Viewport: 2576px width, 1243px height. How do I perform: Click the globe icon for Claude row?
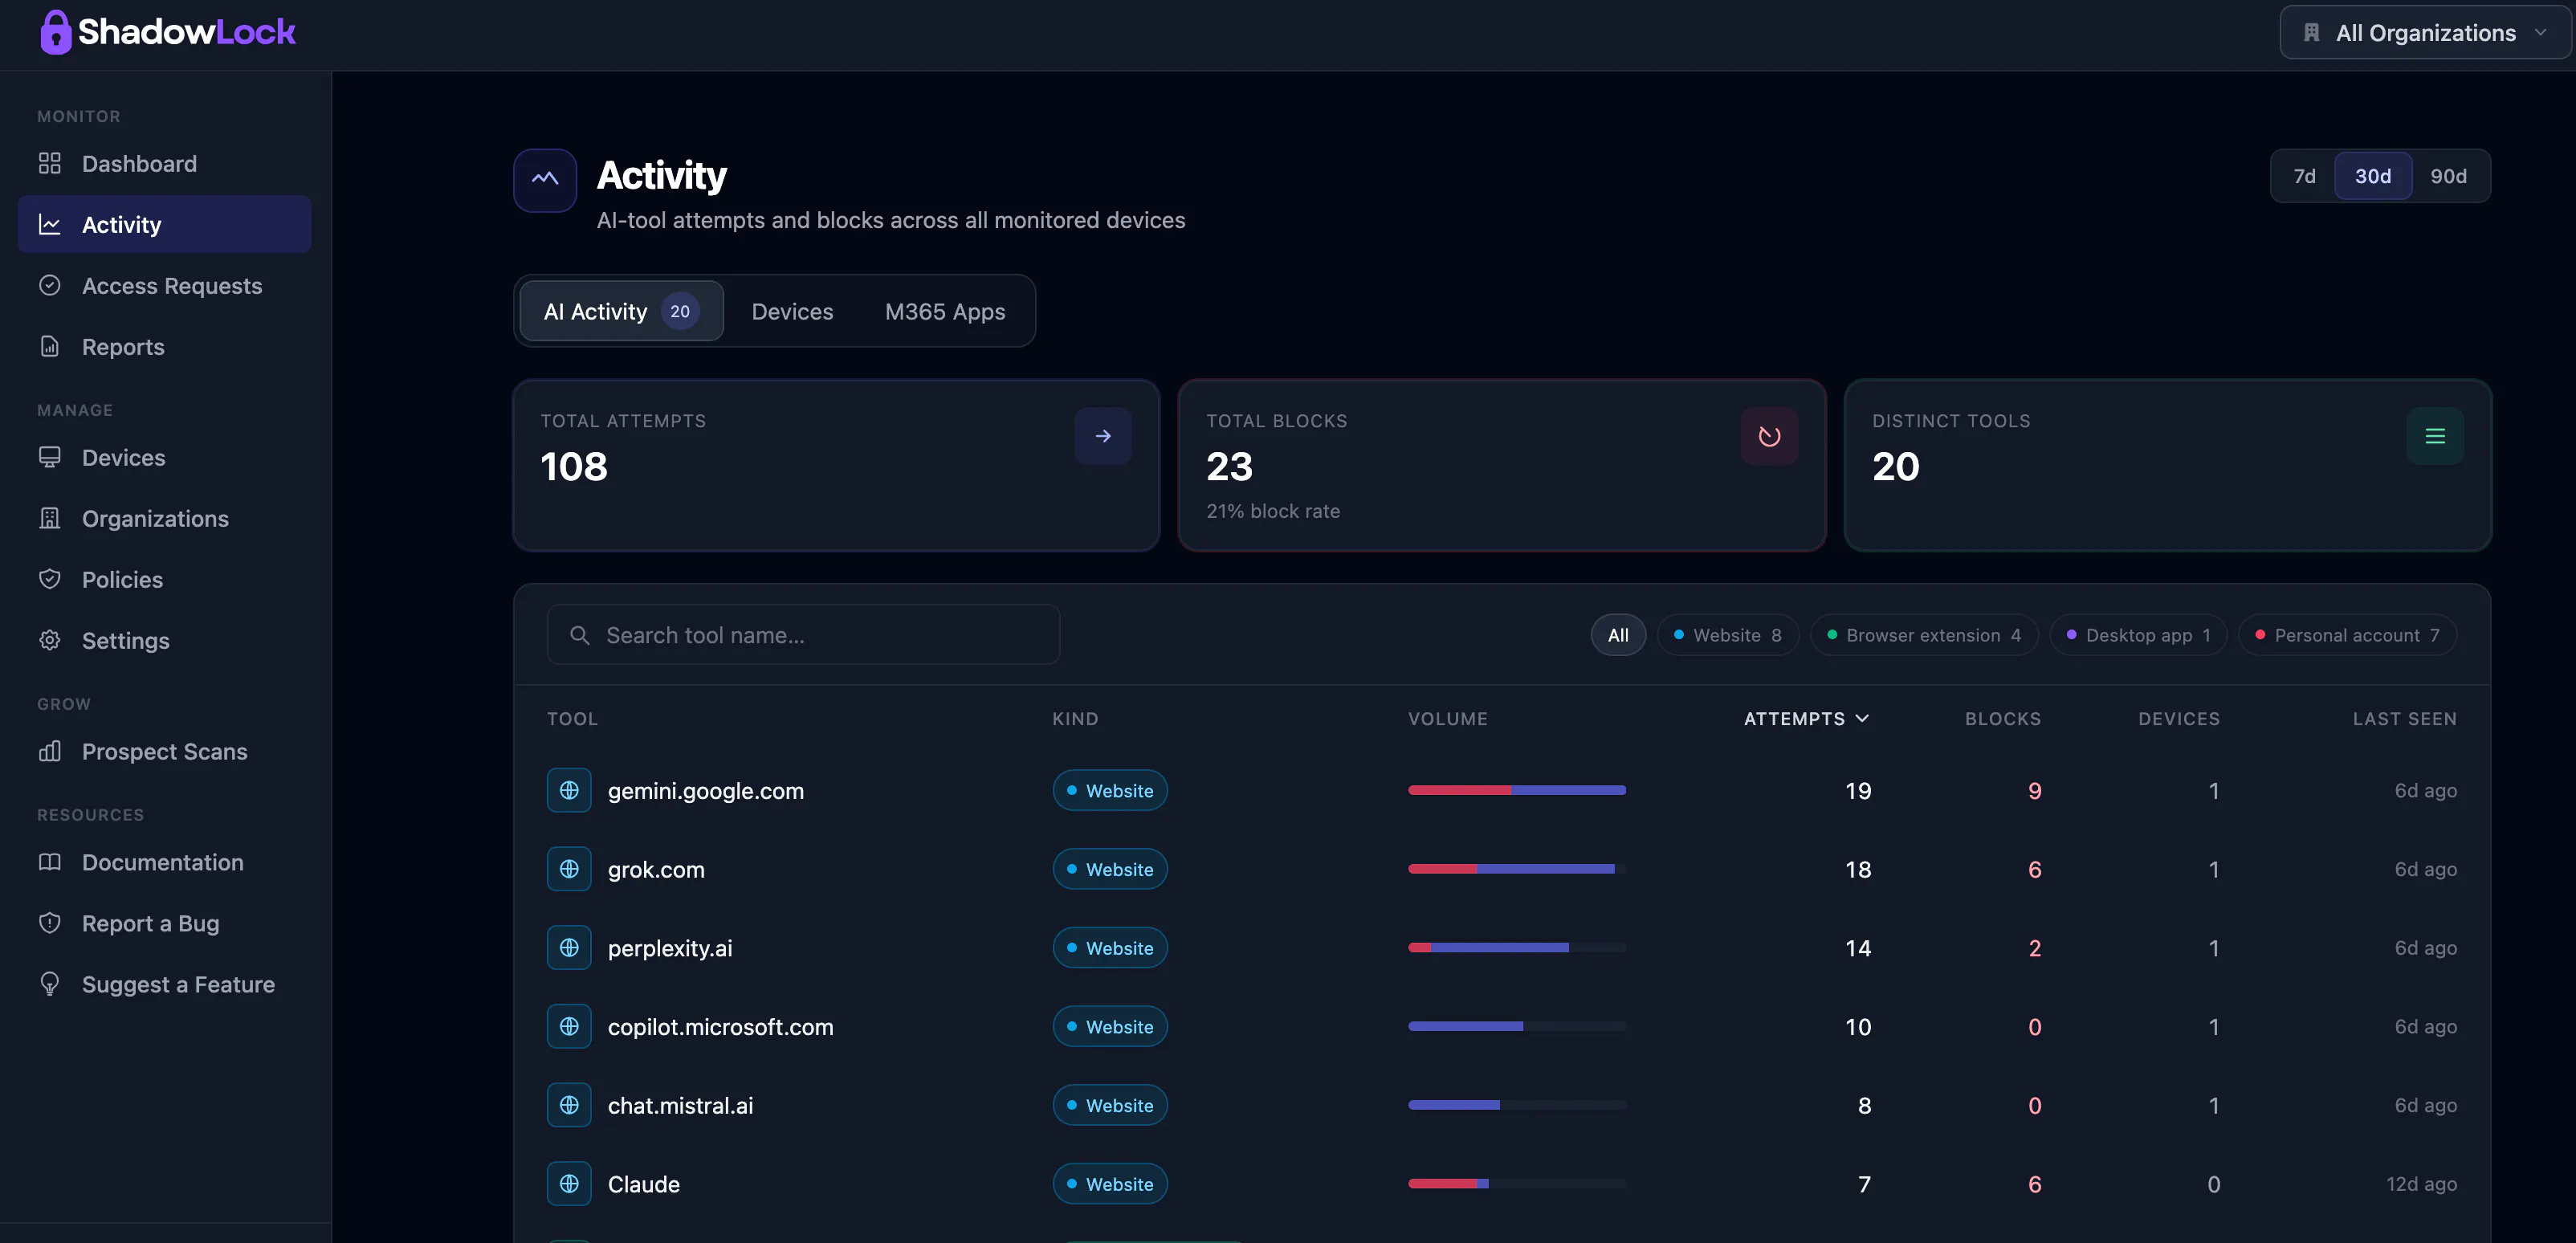569,1184
